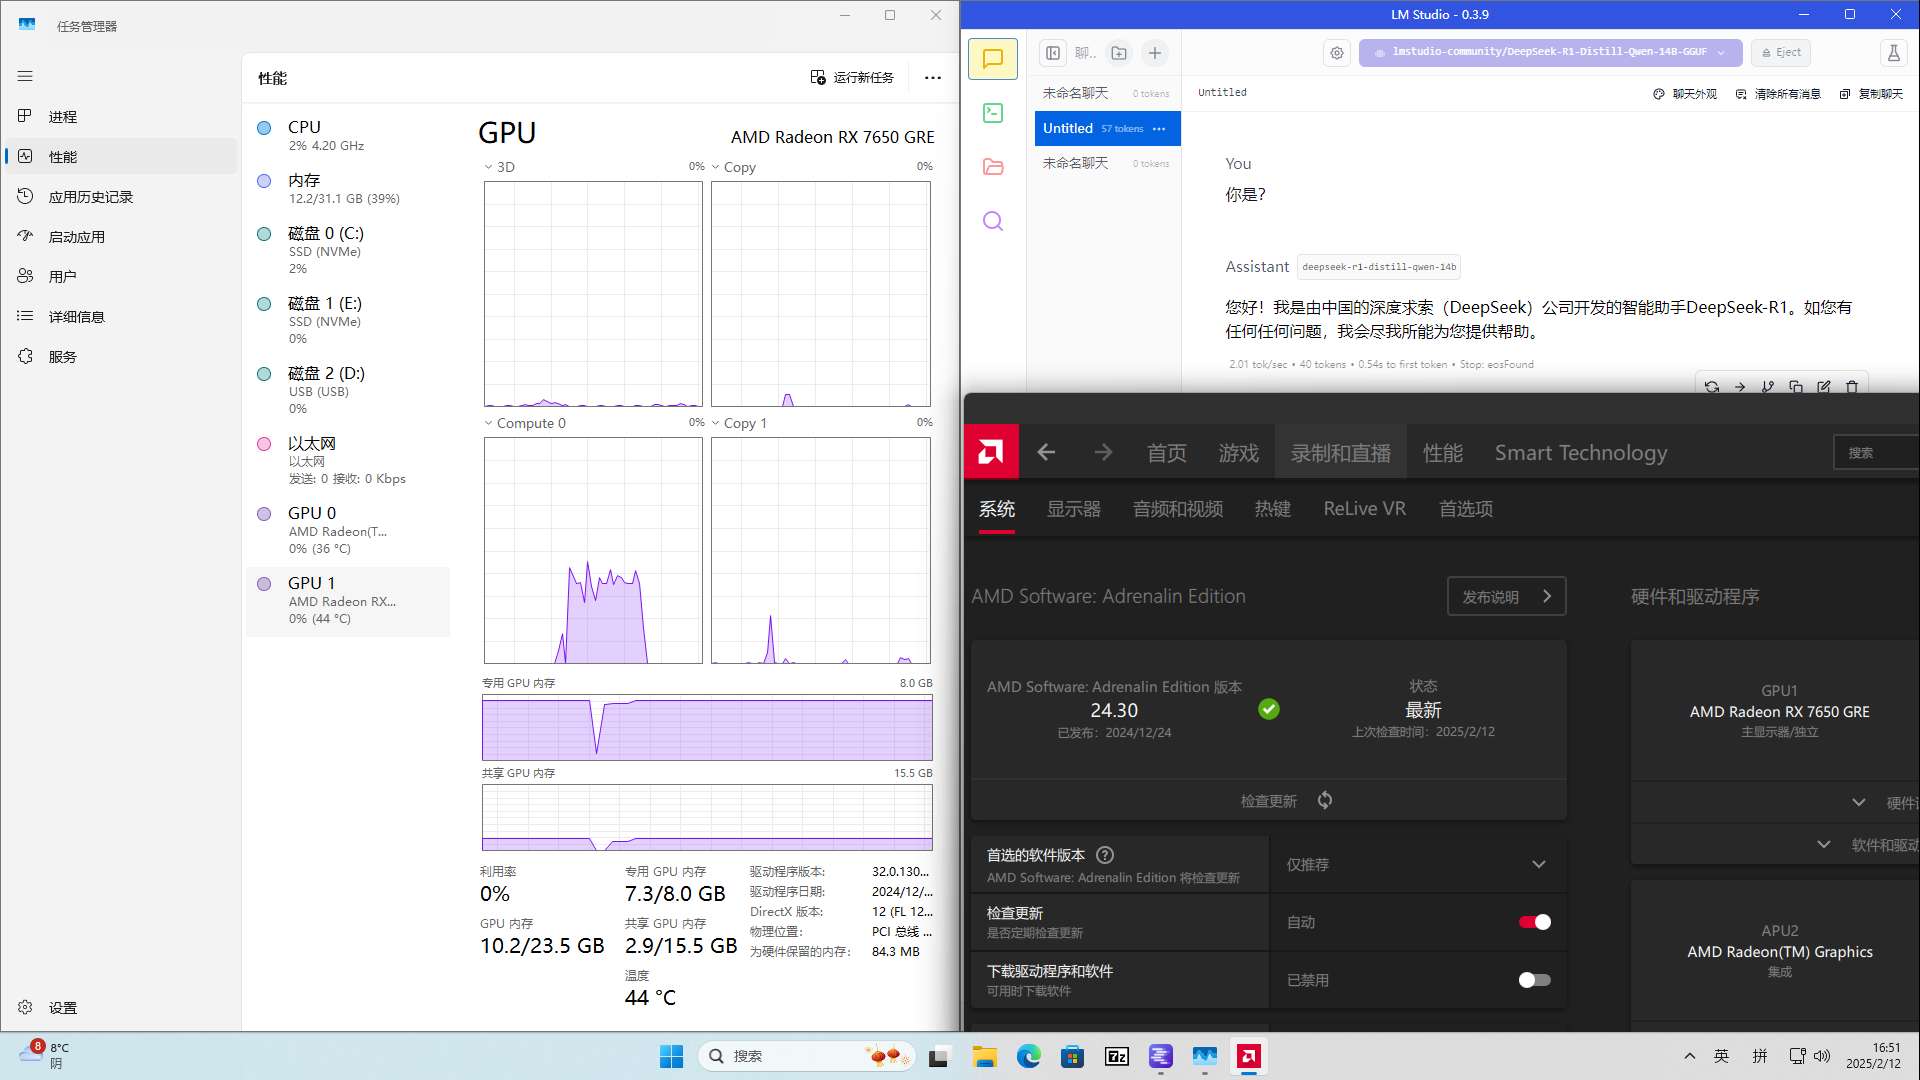
Task: Open AMD Software from the taskbar
Action: 1249,1056
